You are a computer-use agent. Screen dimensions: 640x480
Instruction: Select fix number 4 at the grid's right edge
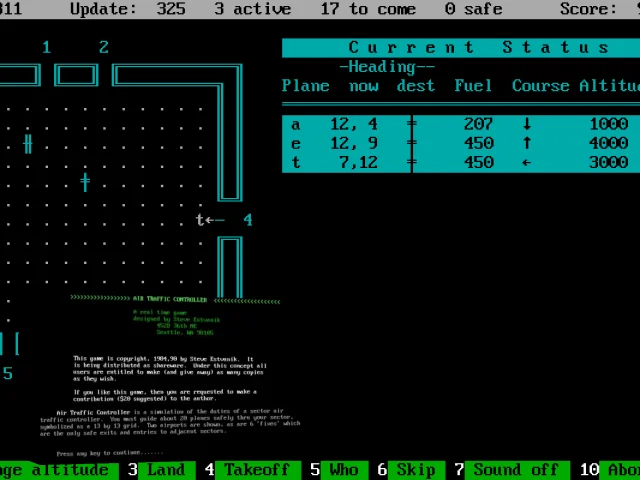248,220
